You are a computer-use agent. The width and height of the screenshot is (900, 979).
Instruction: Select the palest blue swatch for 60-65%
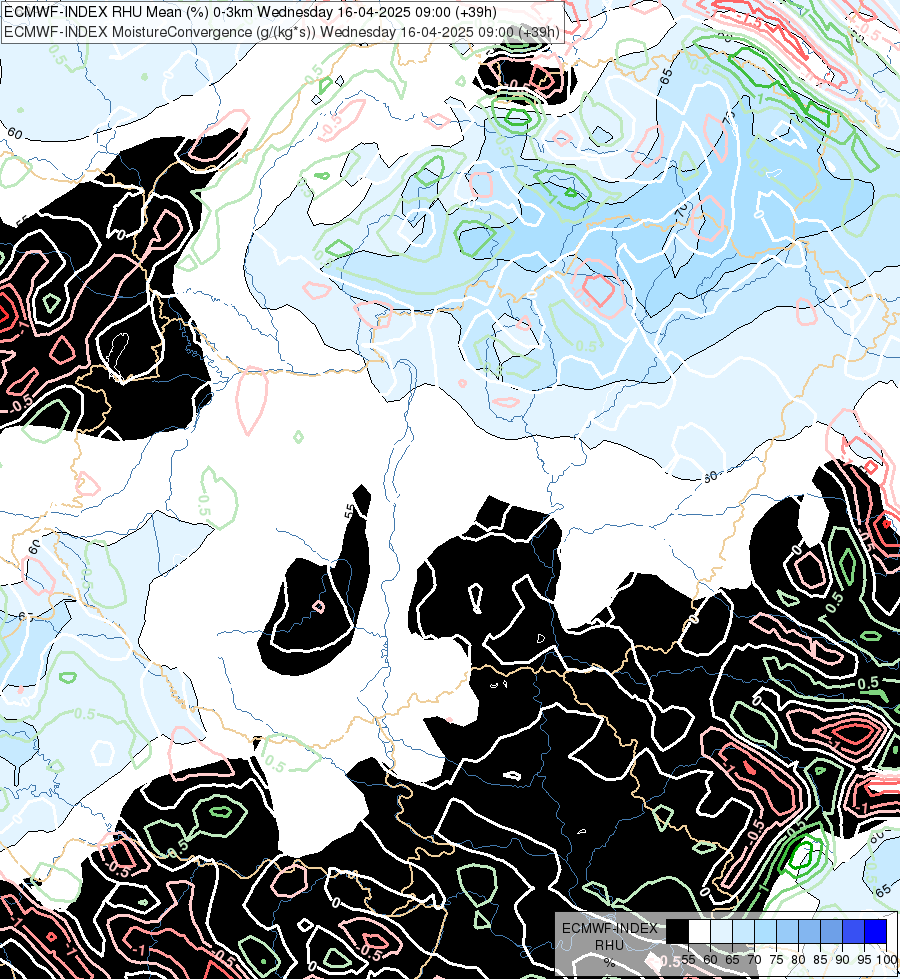tap(721, 931)
